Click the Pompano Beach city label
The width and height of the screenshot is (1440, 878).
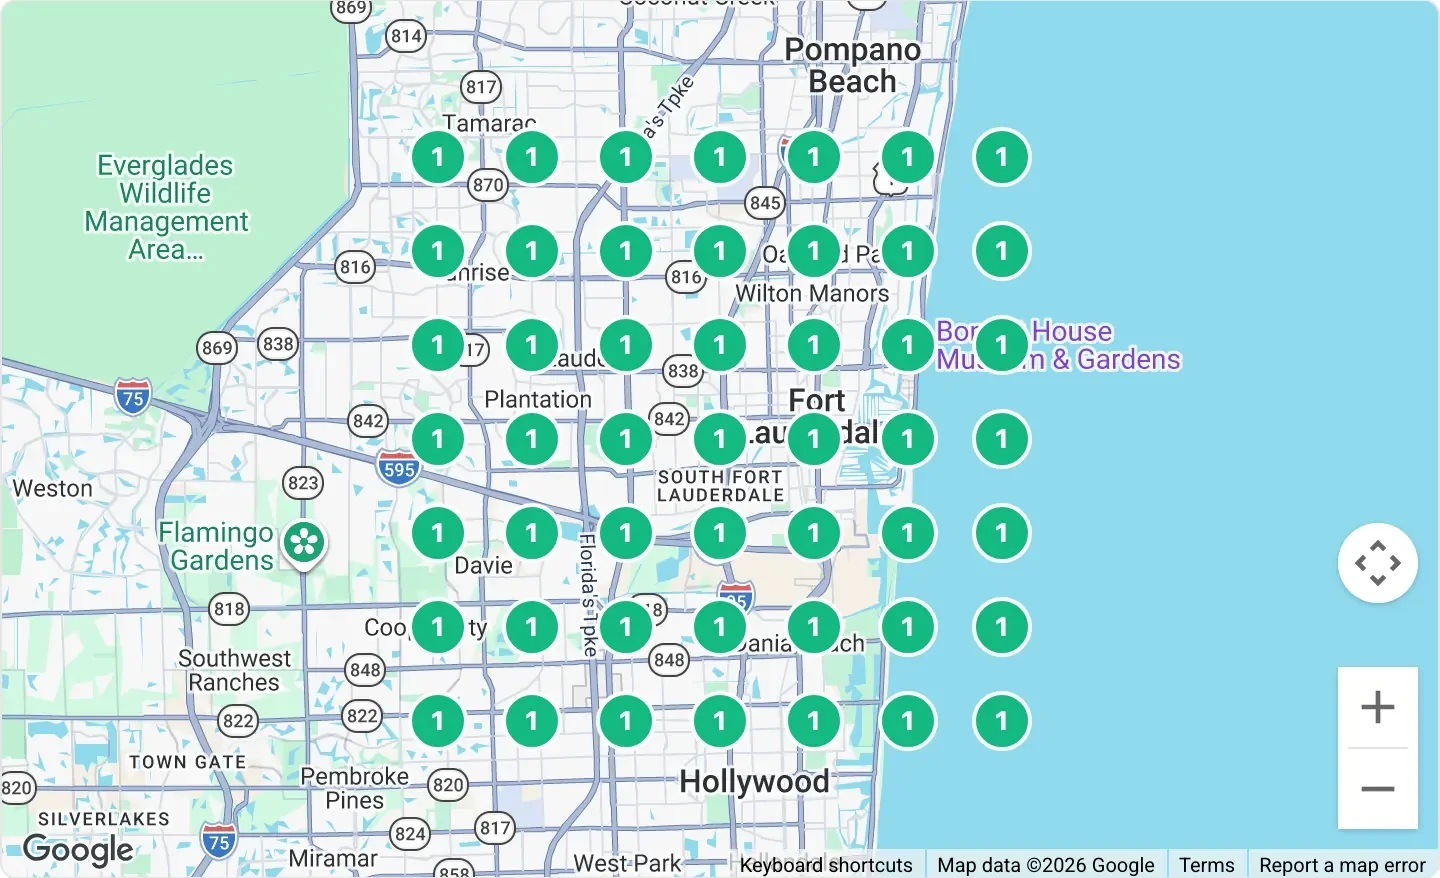pos(852,66)
